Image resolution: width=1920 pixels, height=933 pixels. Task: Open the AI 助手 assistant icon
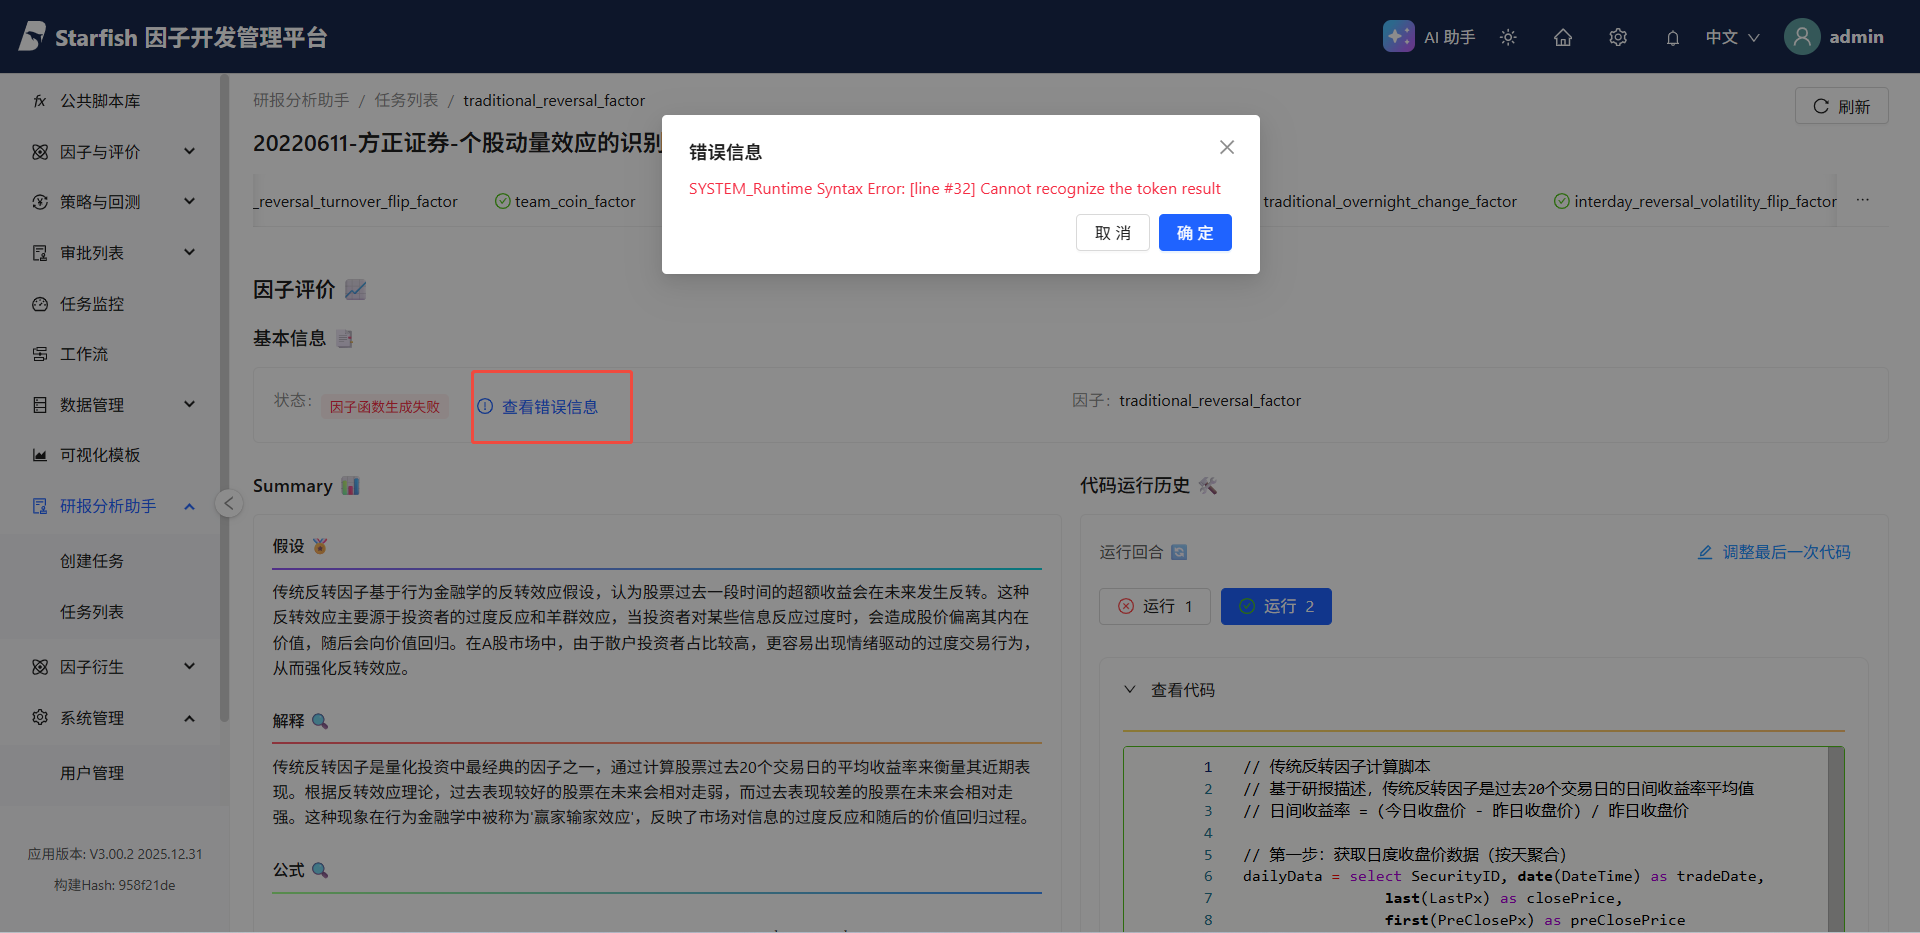[x=1399, y=37]
